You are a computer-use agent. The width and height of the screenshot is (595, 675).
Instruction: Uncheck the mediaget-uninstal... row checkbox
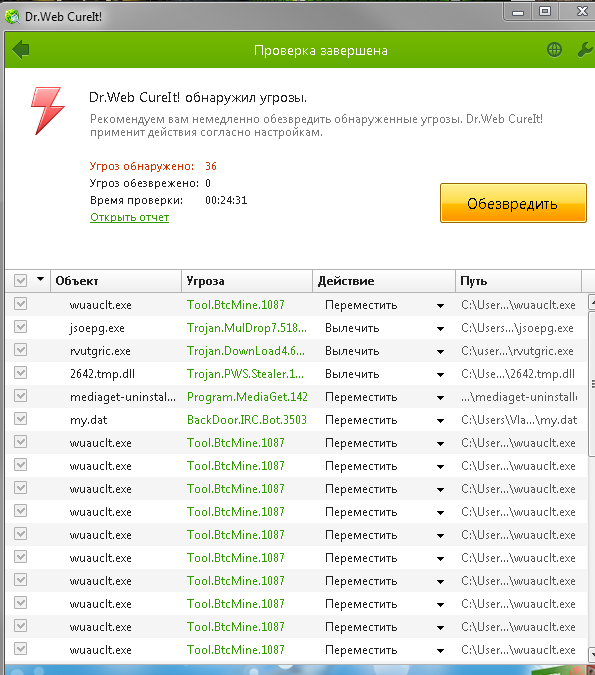click(x=20, y=396)
